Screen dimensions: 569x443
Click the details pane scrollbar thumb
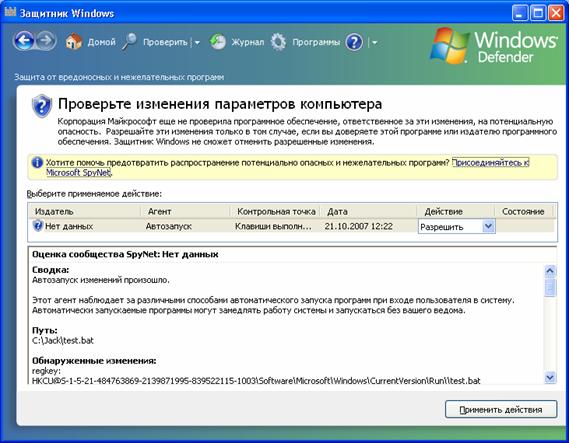(x=550, y=287)
